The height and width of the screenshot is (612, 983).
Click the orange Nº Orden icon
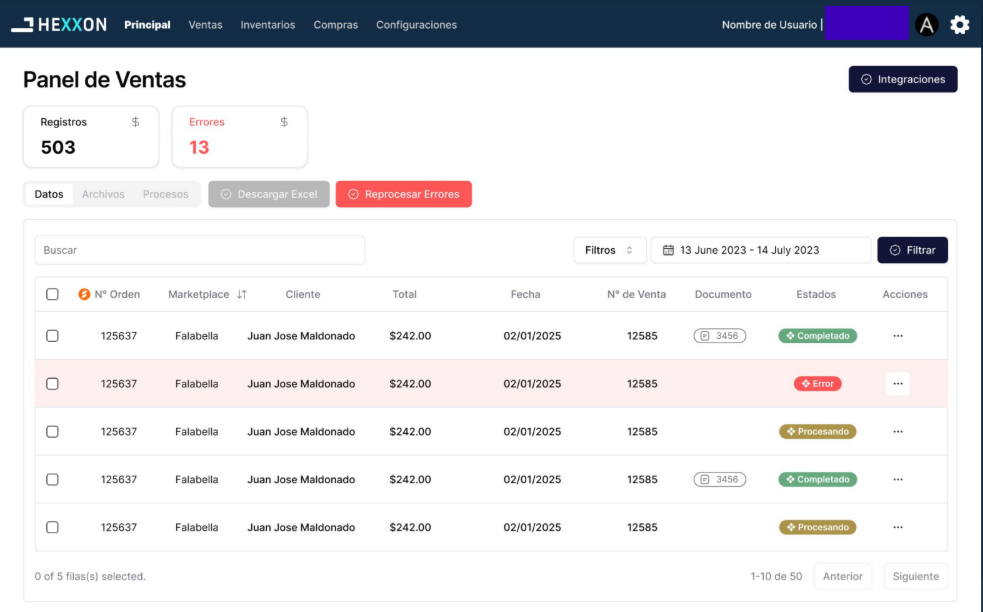click(84, 295)
